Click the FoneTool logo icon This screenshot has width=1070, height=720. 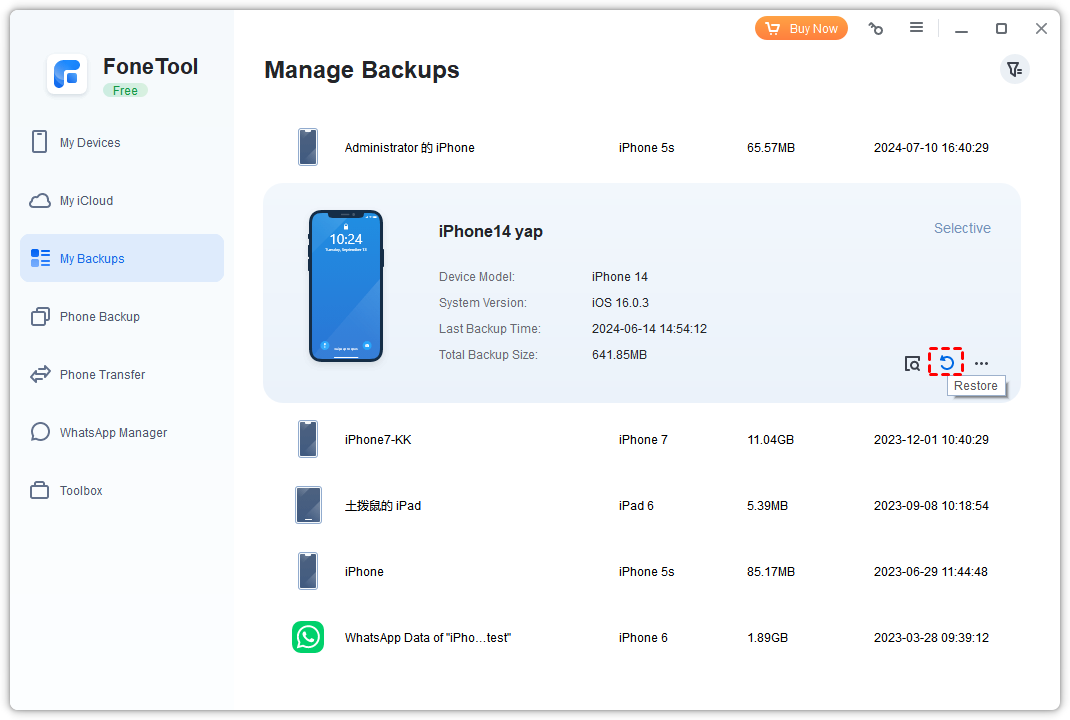(67, 74)
